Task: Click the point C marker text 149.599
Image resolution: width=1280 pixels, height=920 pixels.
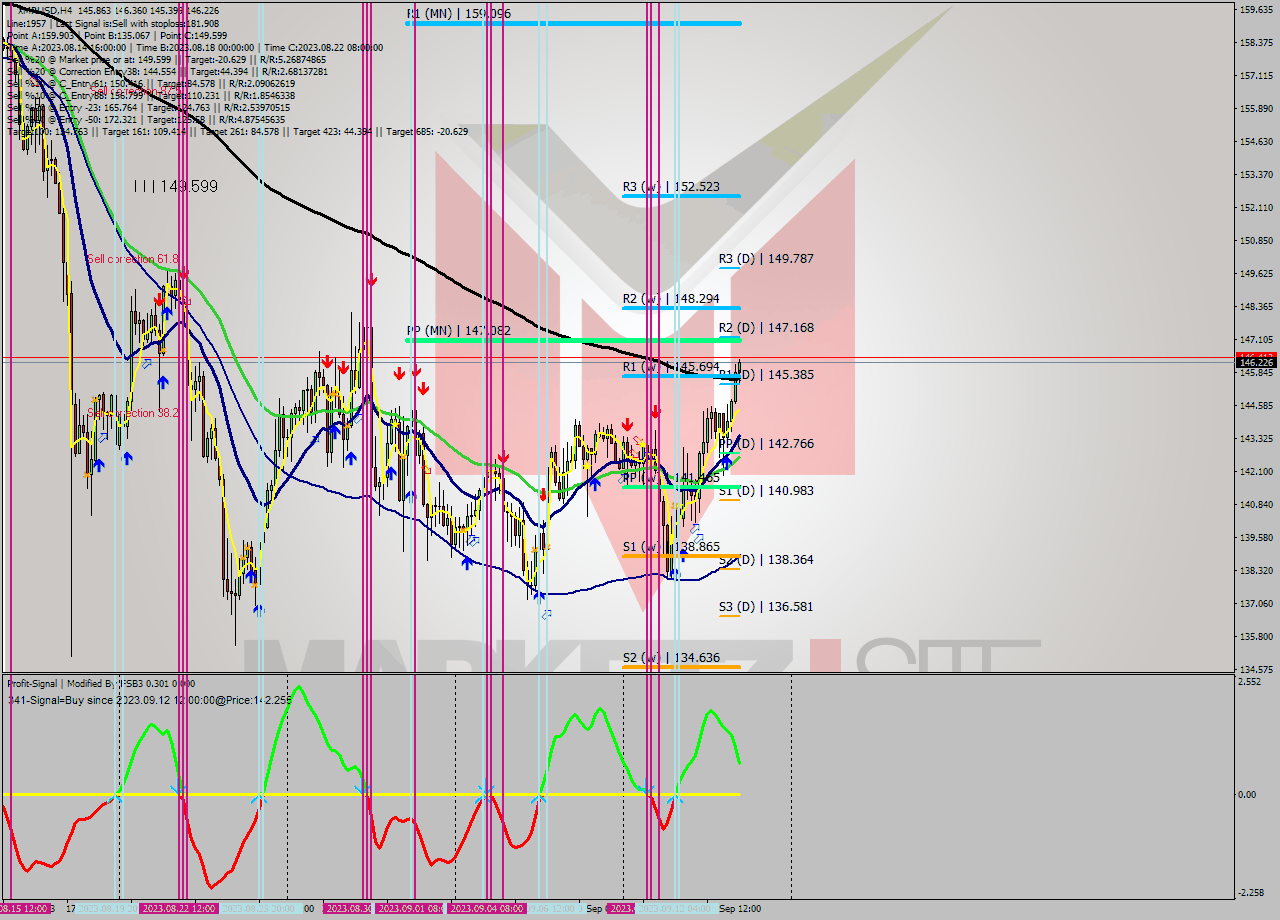Action: (175, 186)
